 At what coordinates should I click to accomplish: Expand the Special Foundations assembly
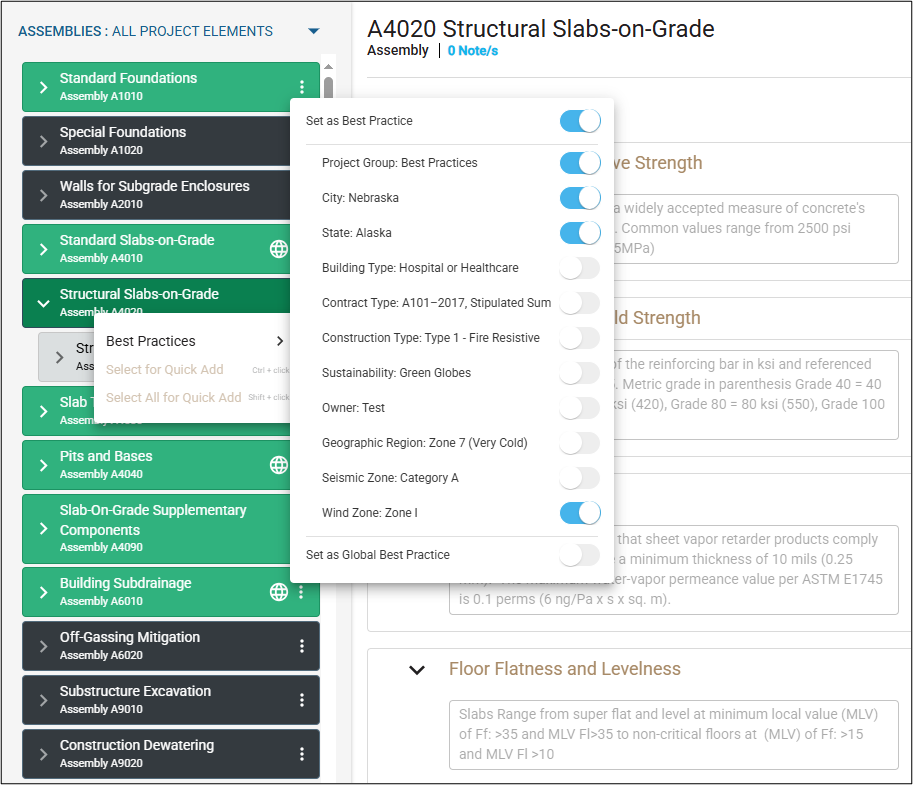(43, 141)
